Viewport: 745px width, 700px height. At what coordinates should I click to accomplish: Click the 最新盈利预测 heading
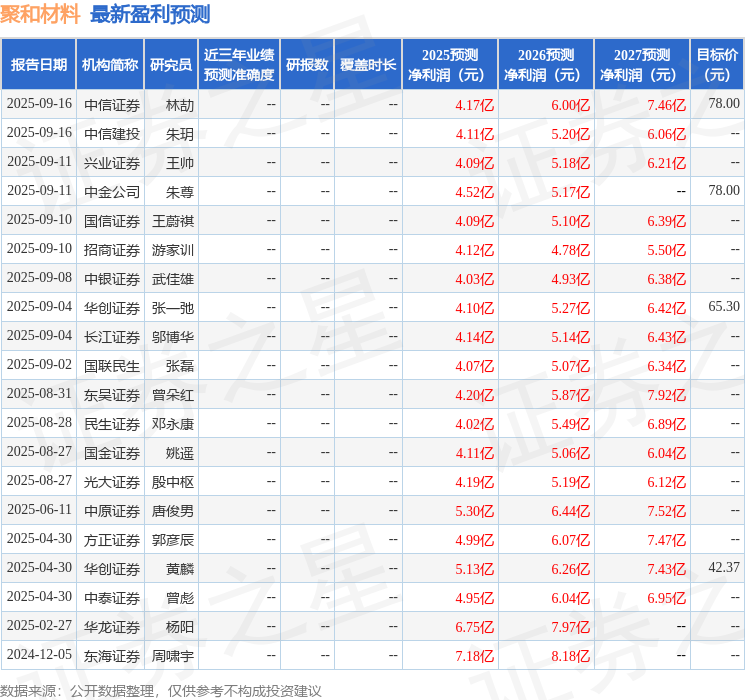[x=150, y=14]
